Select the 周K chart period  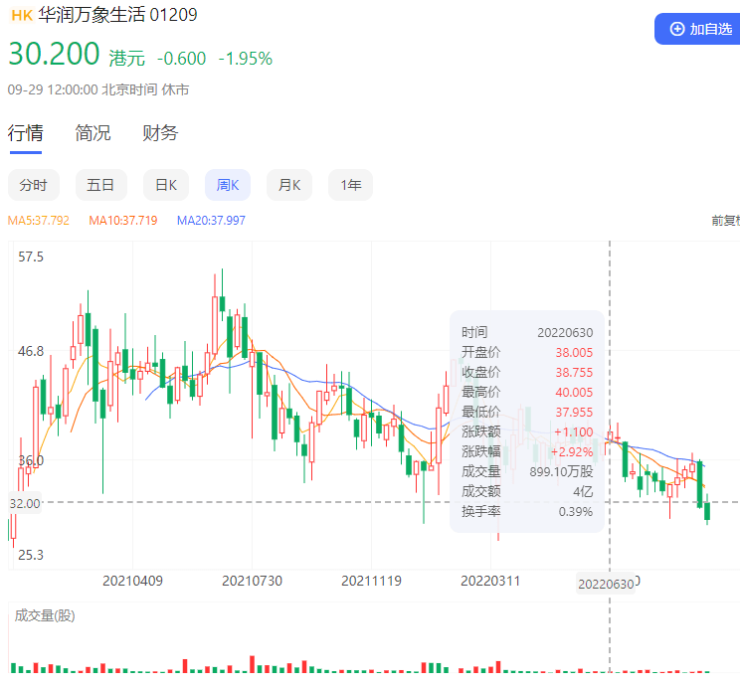point(227,185)
